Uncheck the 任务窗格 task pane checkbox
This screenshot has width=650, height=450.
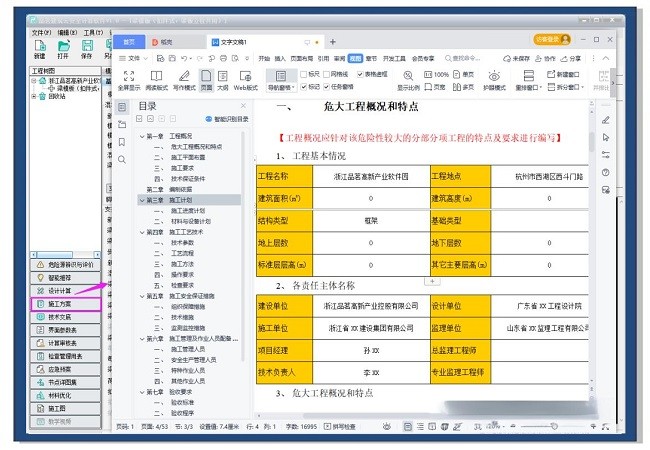326,87
